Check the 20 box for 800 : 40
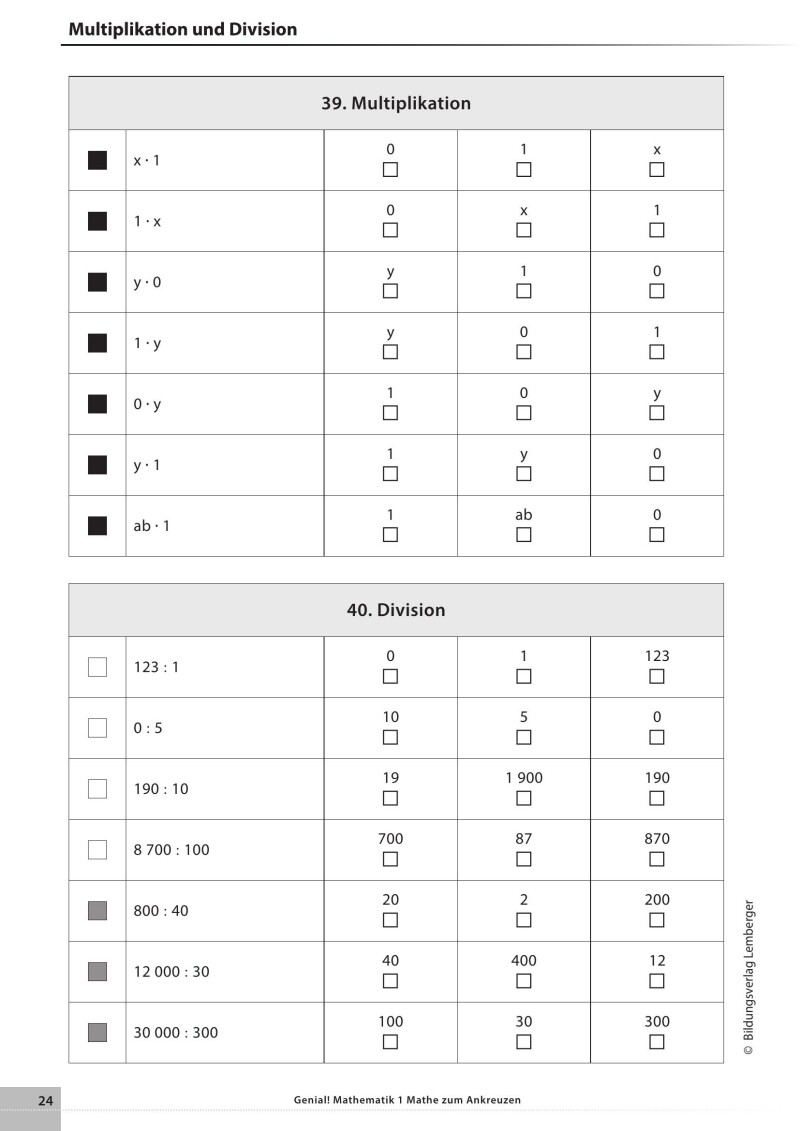This screenshot has width=800, height=1131. click(390, 920)
